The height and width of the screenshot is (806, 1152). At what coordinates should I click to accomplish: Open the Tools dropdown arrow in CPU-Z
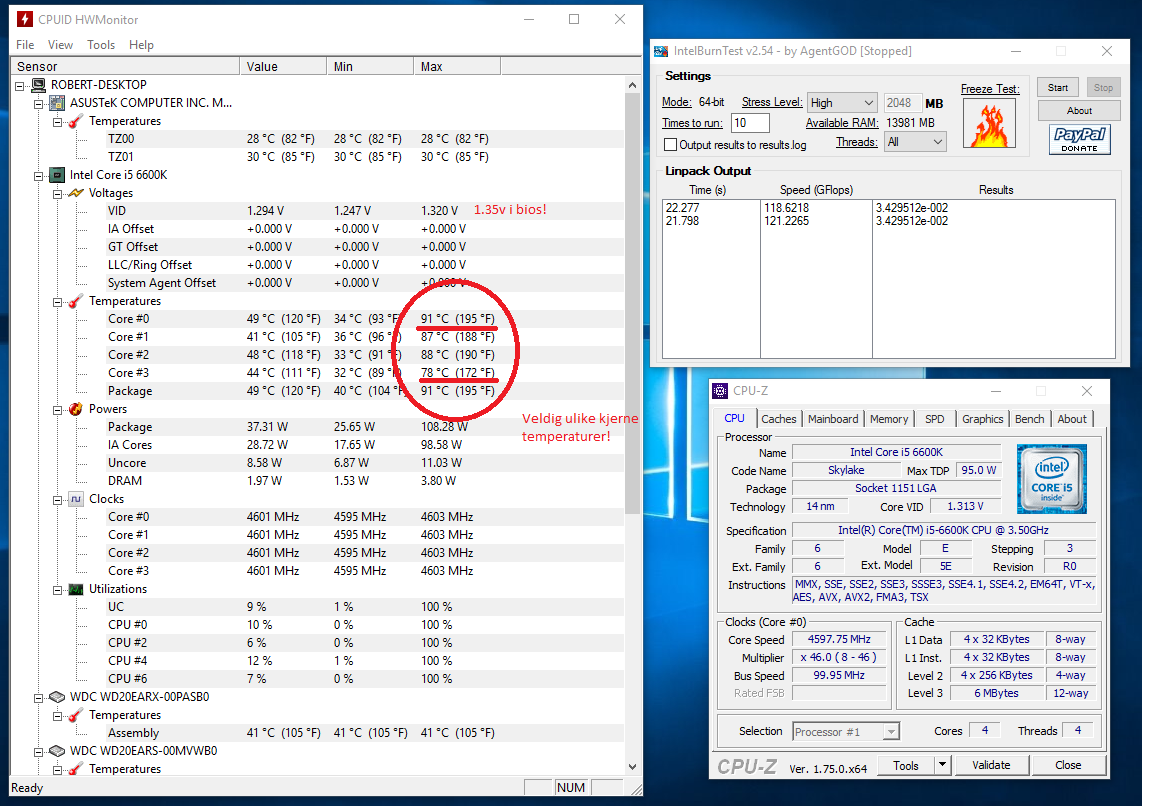pos(942,765)
